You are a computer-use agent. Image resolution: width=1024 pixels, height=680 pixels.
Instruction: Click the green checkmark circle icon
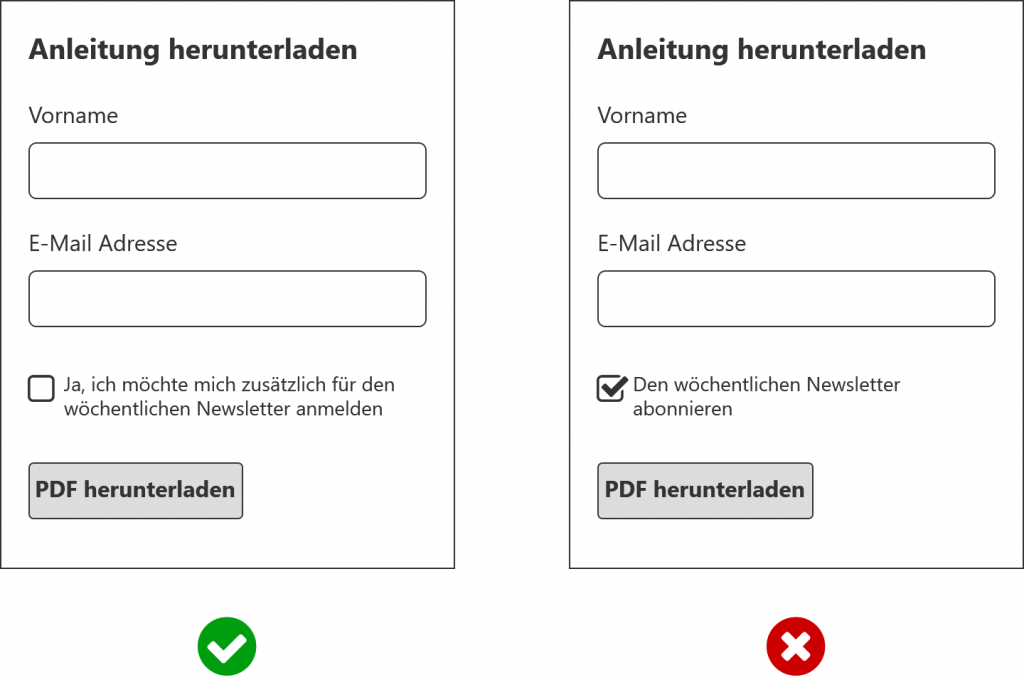point(227,646)
